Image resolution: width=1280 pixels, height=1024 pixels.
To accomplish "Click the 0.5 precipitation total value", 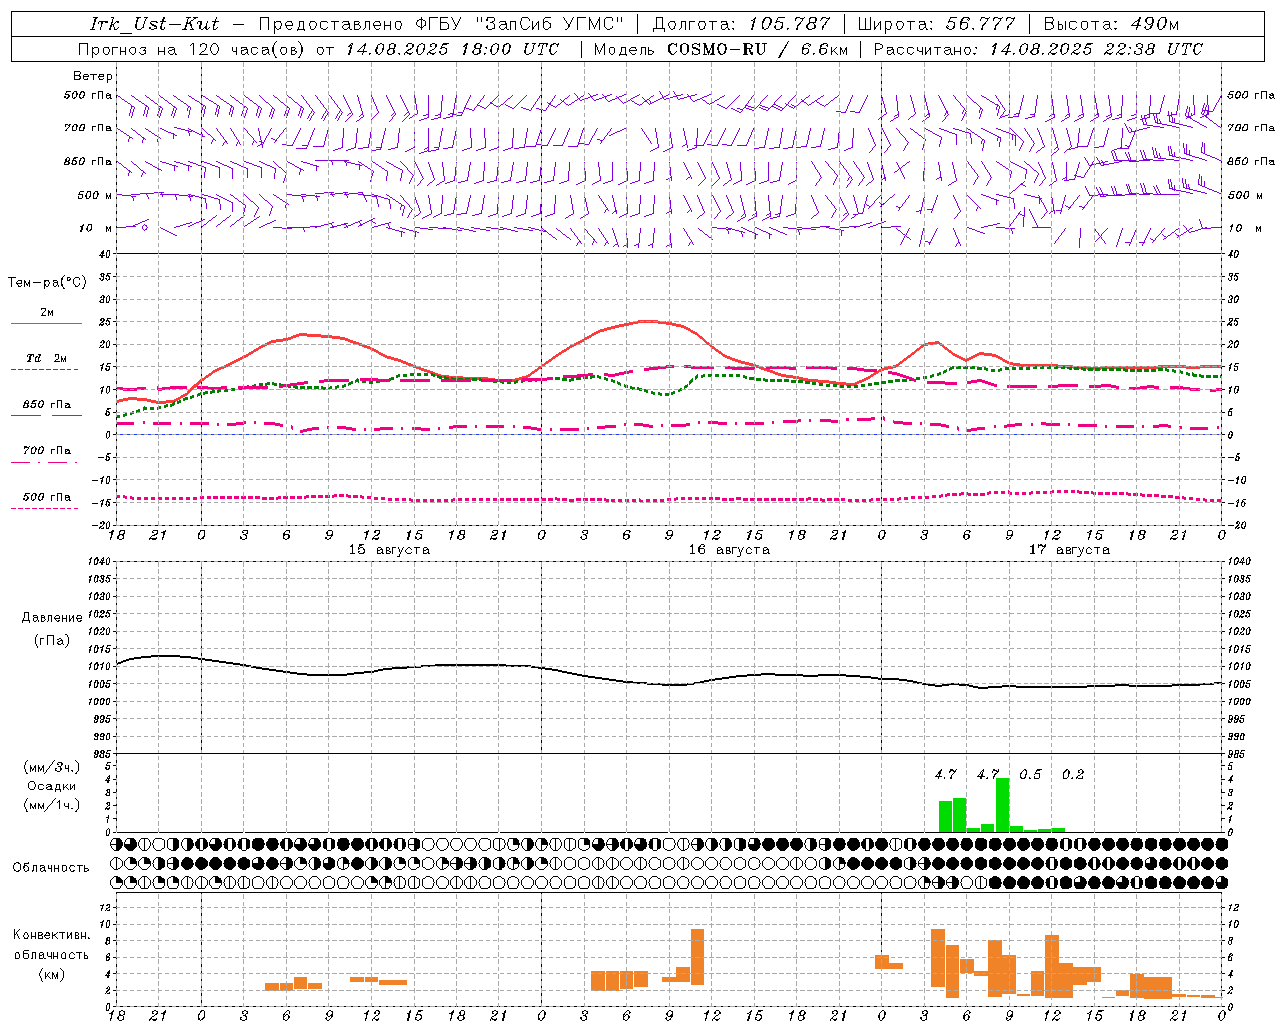I will pos(1030,775).
